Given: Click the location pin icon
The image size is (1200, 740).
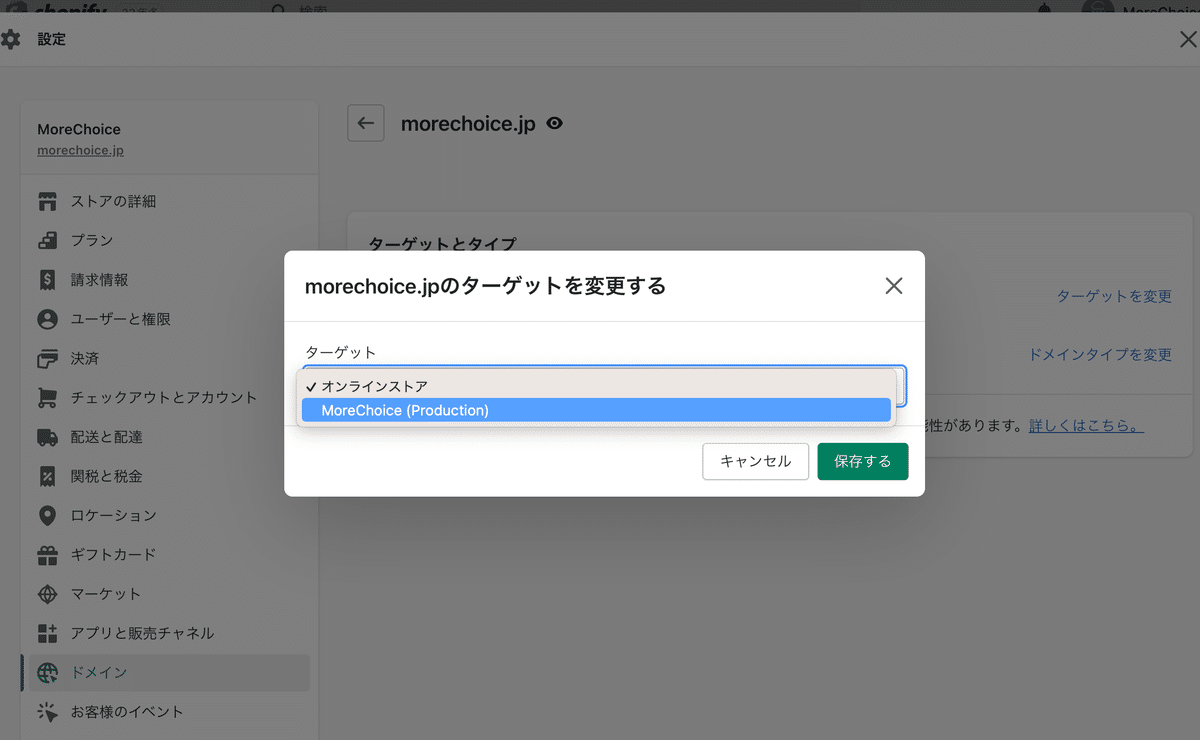Looking at the screenshot, I should (47, 515).
